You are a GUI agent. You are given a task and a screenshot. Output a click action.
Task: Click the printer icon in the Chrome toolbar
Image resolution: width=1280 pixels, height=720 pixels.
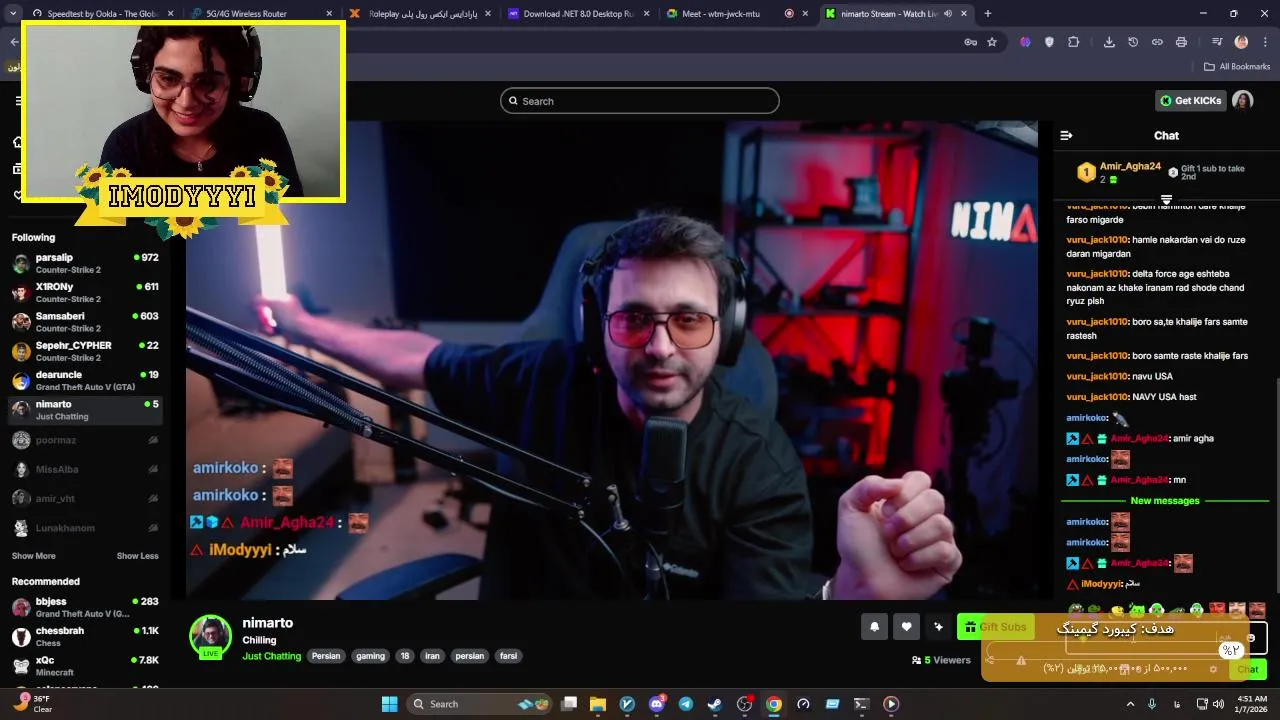point(1181,42)
